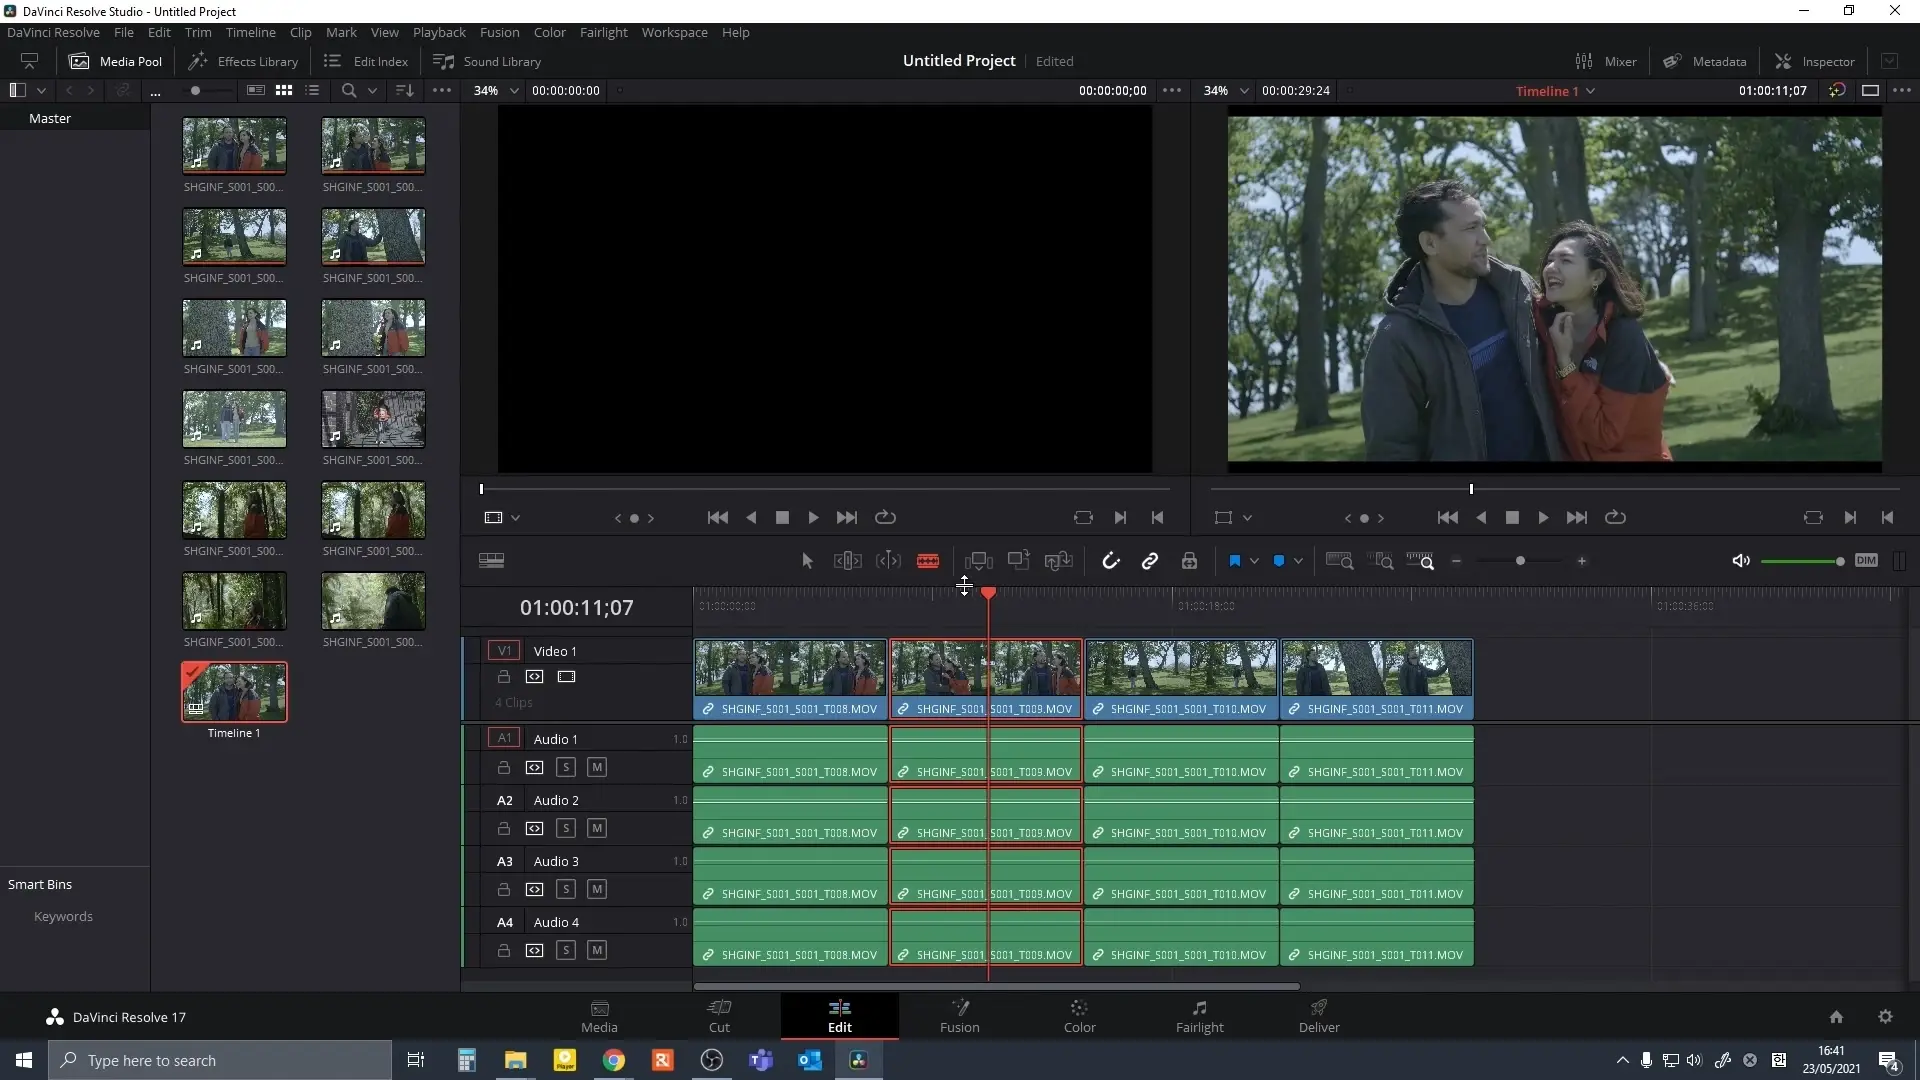Open media pool search options dropdown
The image size is (1920, 1080).
point(372,90)
